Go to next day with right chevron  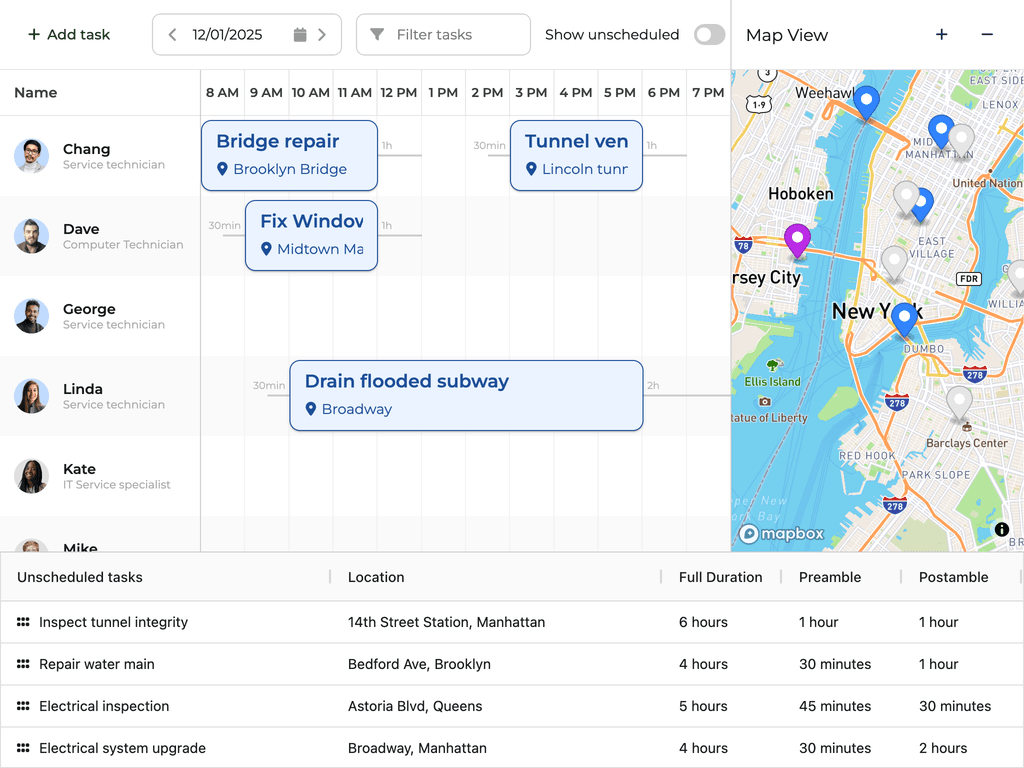pyautogui.click(x=322, y=35)
